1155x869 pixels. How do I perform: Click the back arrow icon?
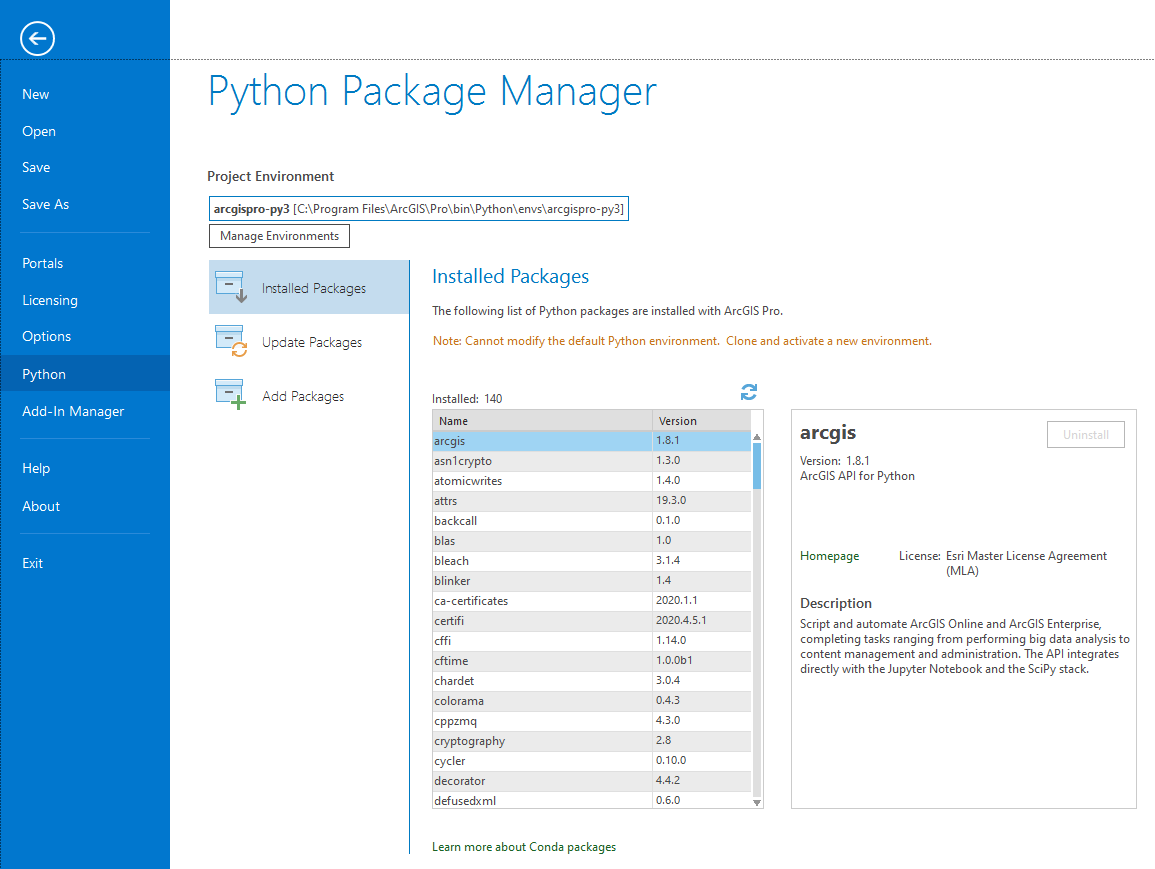coord(37,39)
